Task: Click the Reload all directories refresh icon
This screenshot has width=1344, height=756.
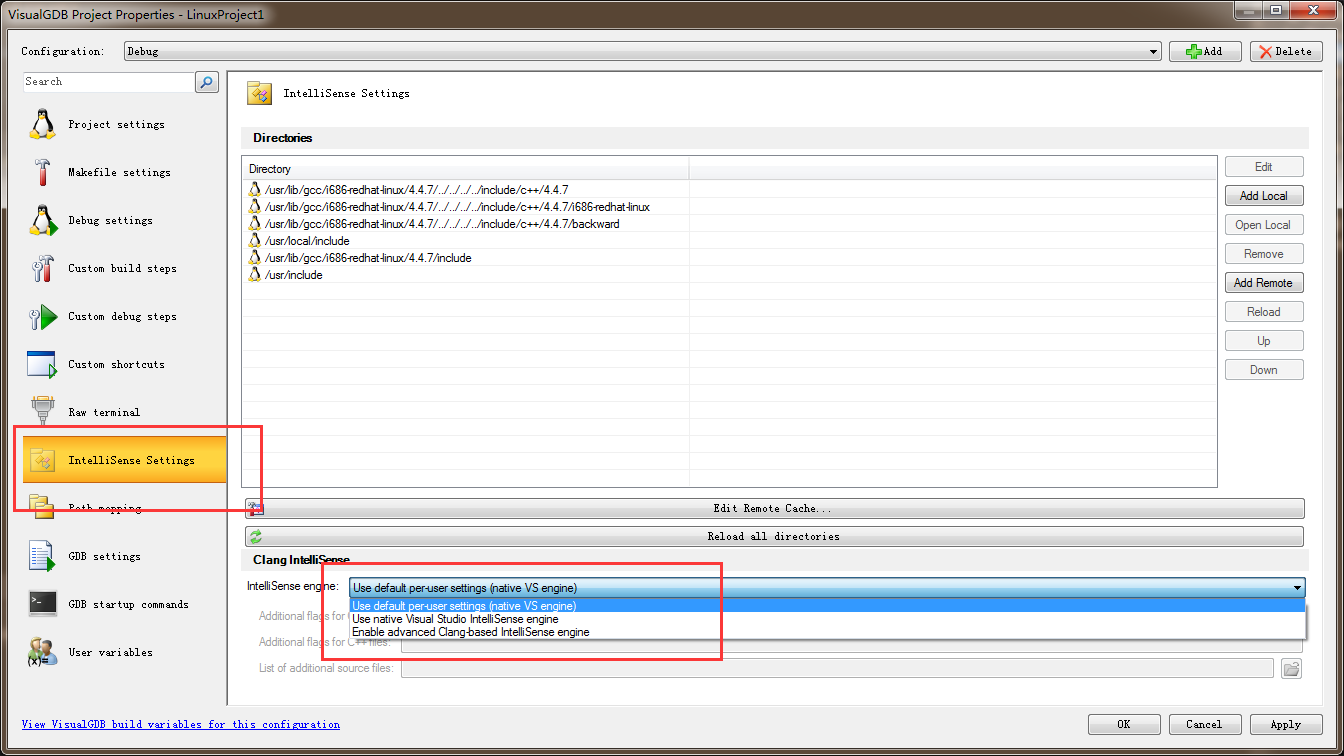Action: coord(256,536)
